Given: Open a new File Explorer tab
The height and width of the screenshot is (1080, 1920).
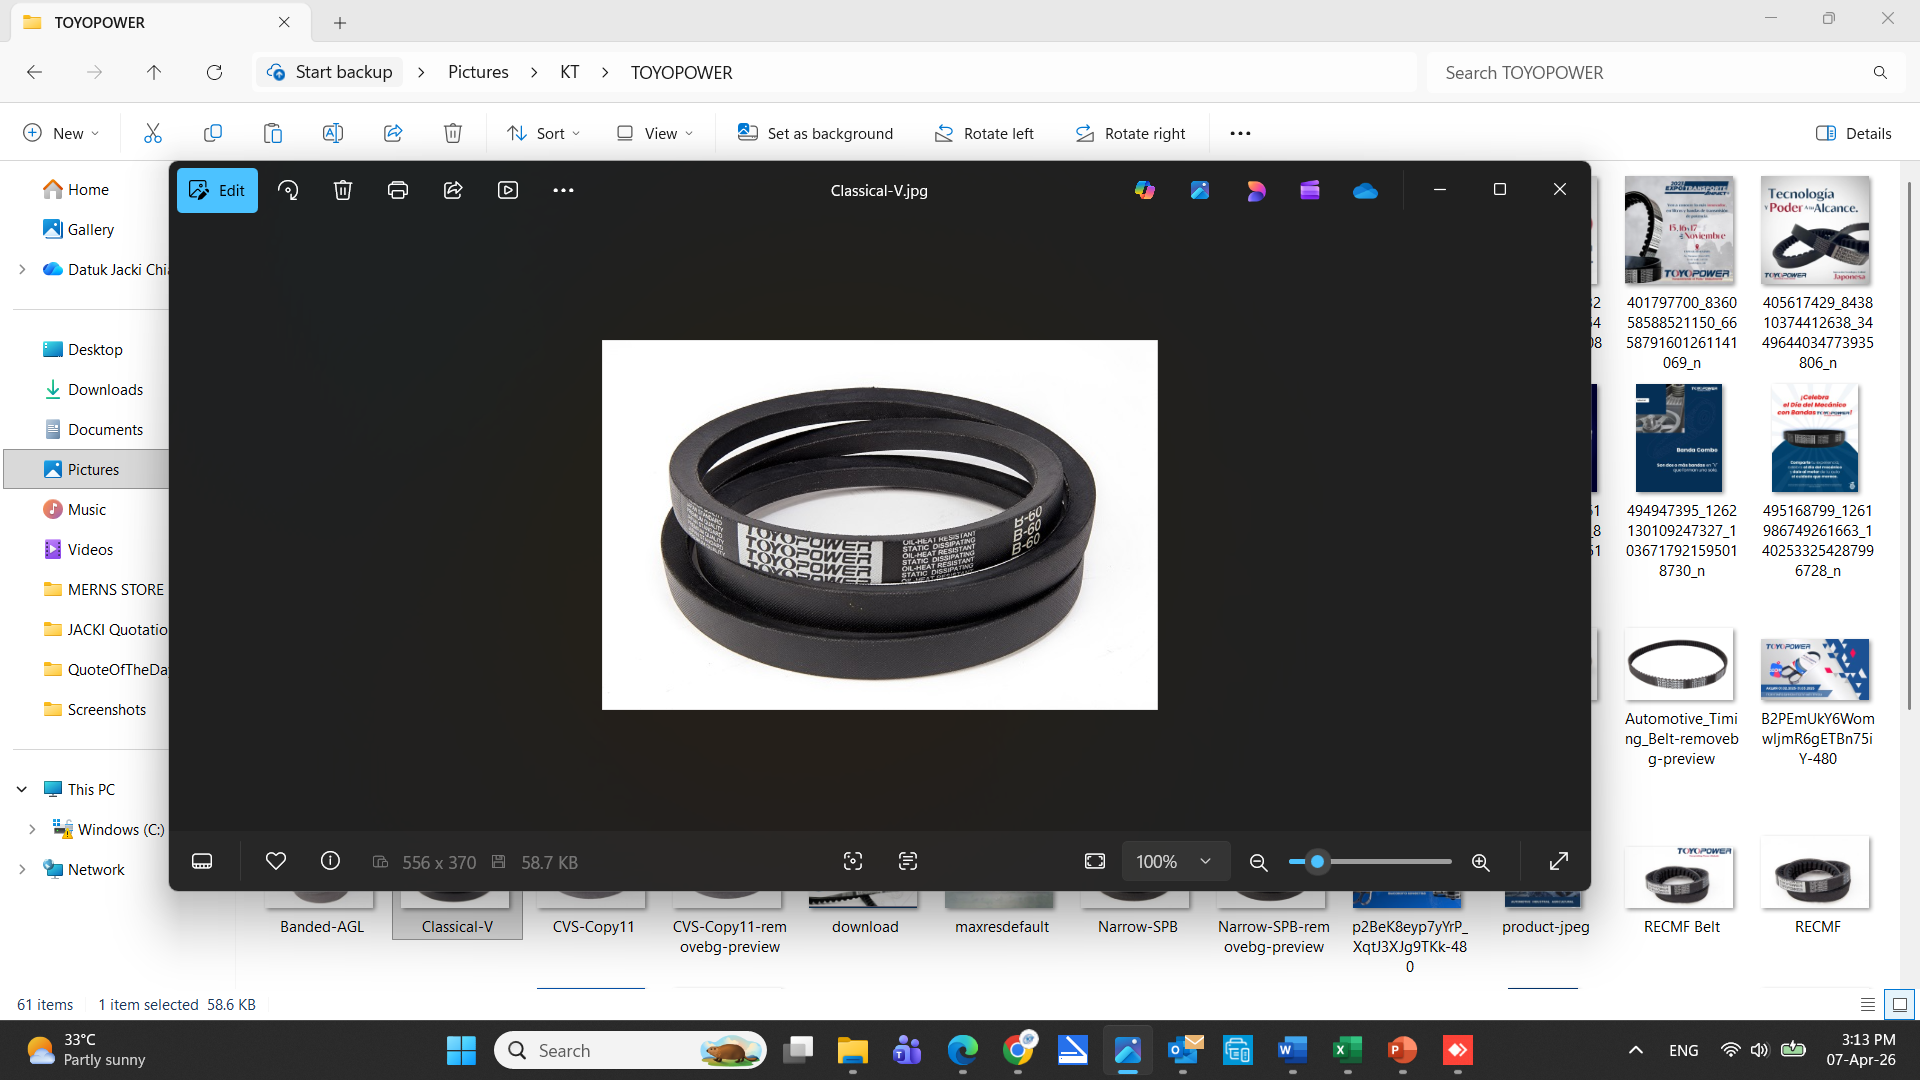Looking at the screenshot, I should pyautogui.click(x=340, y=22).
